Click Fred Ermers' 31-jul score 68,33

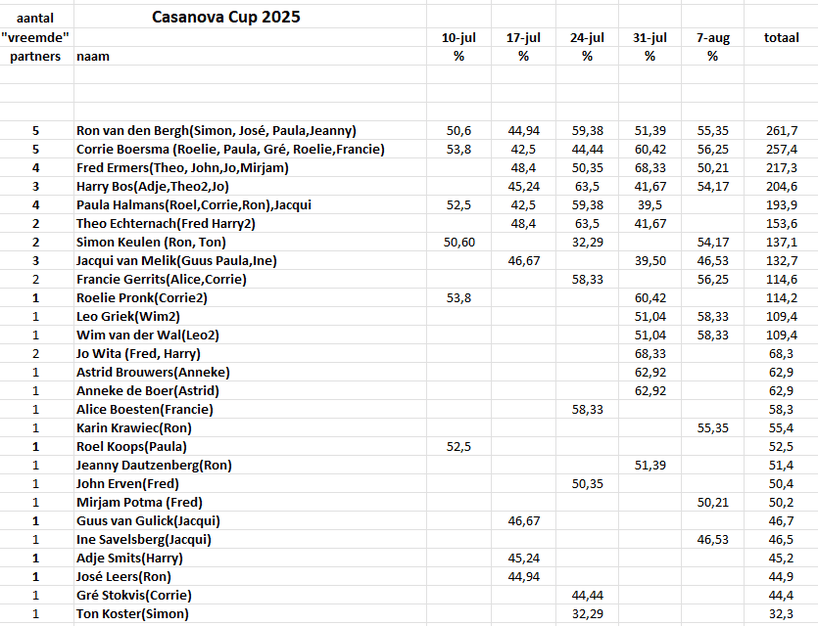(x=650, y=168)
